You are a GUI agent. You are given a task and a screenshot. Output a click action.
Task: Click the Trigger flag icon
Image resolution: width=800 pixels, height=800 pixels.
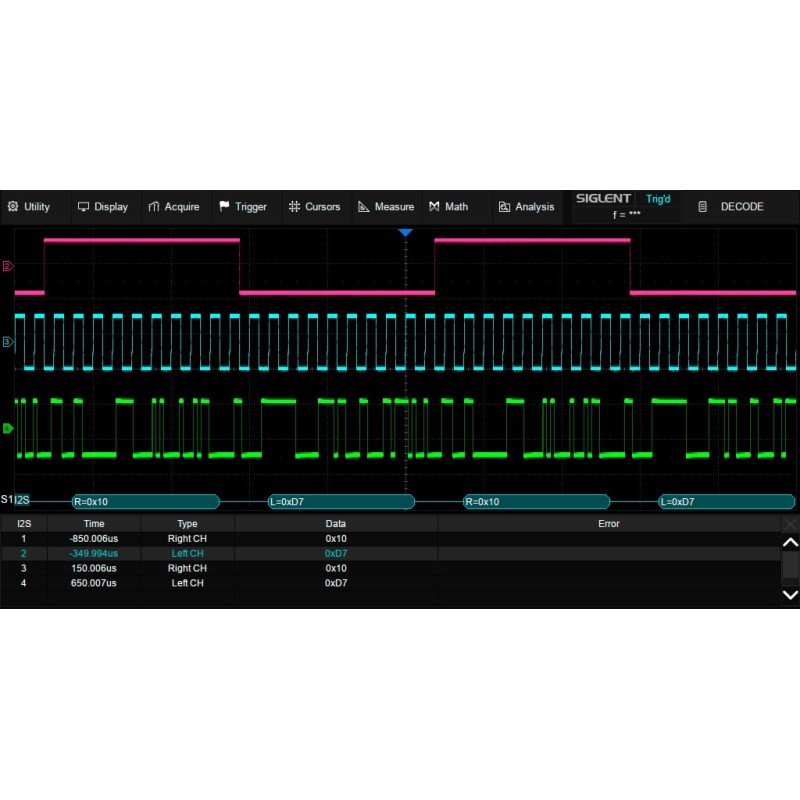[225, 207]
